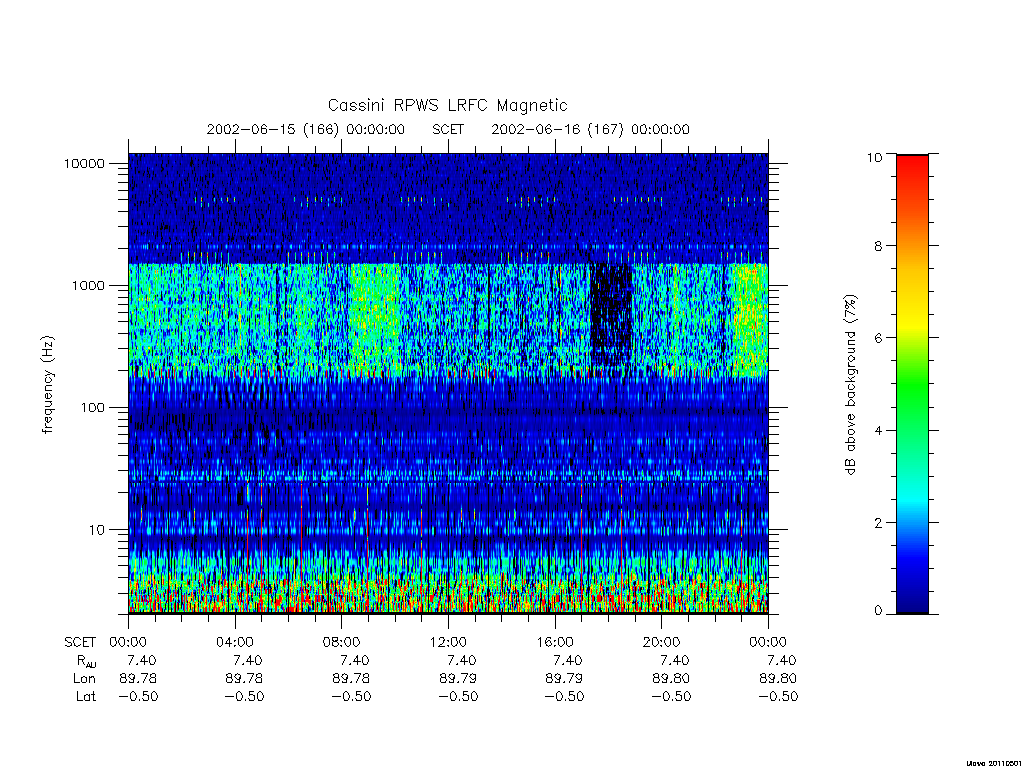The height and width of the screenshot is (768, 1024).
Task: Click the 'Lon' row label
Action: coord(85,679)
